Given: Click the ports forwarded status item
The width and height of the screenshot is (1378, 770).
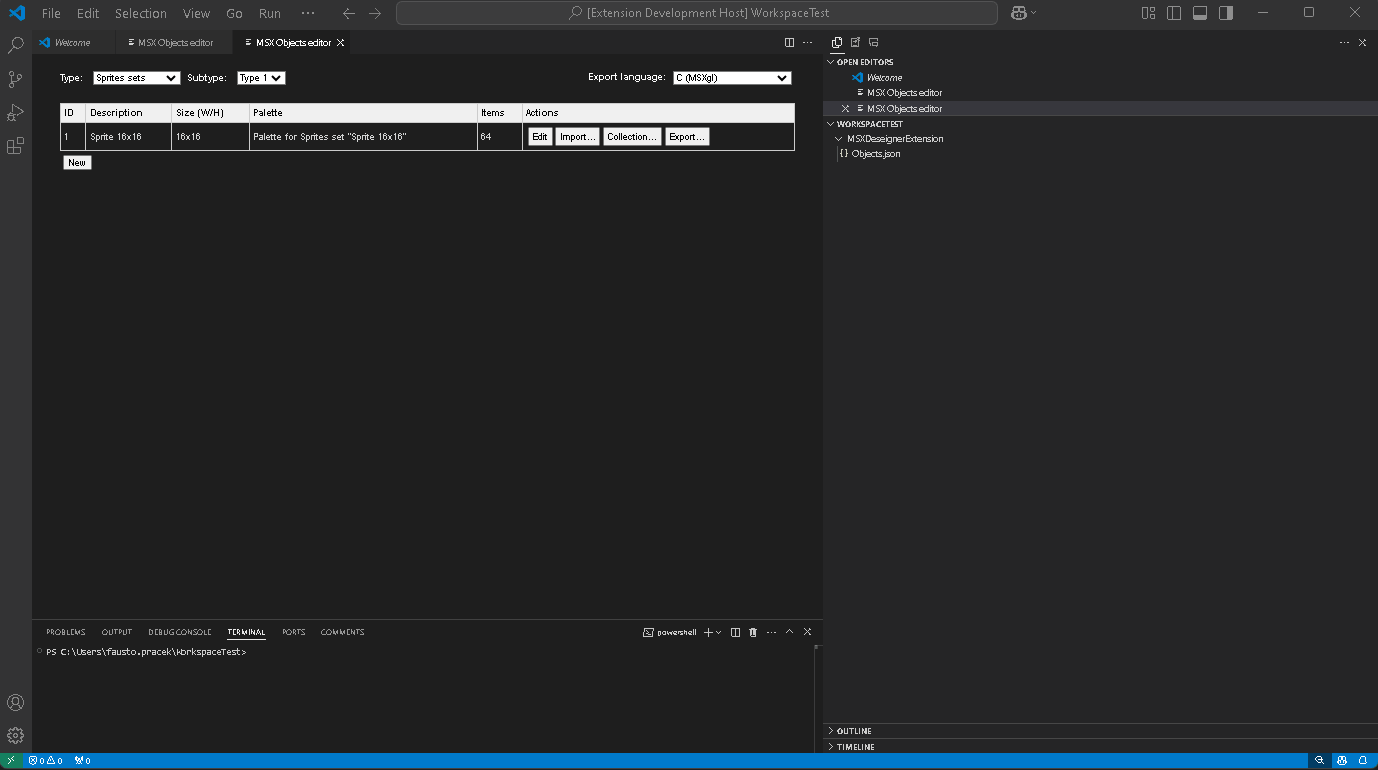Looking at the screenshot, I should [x=82, y=761].
